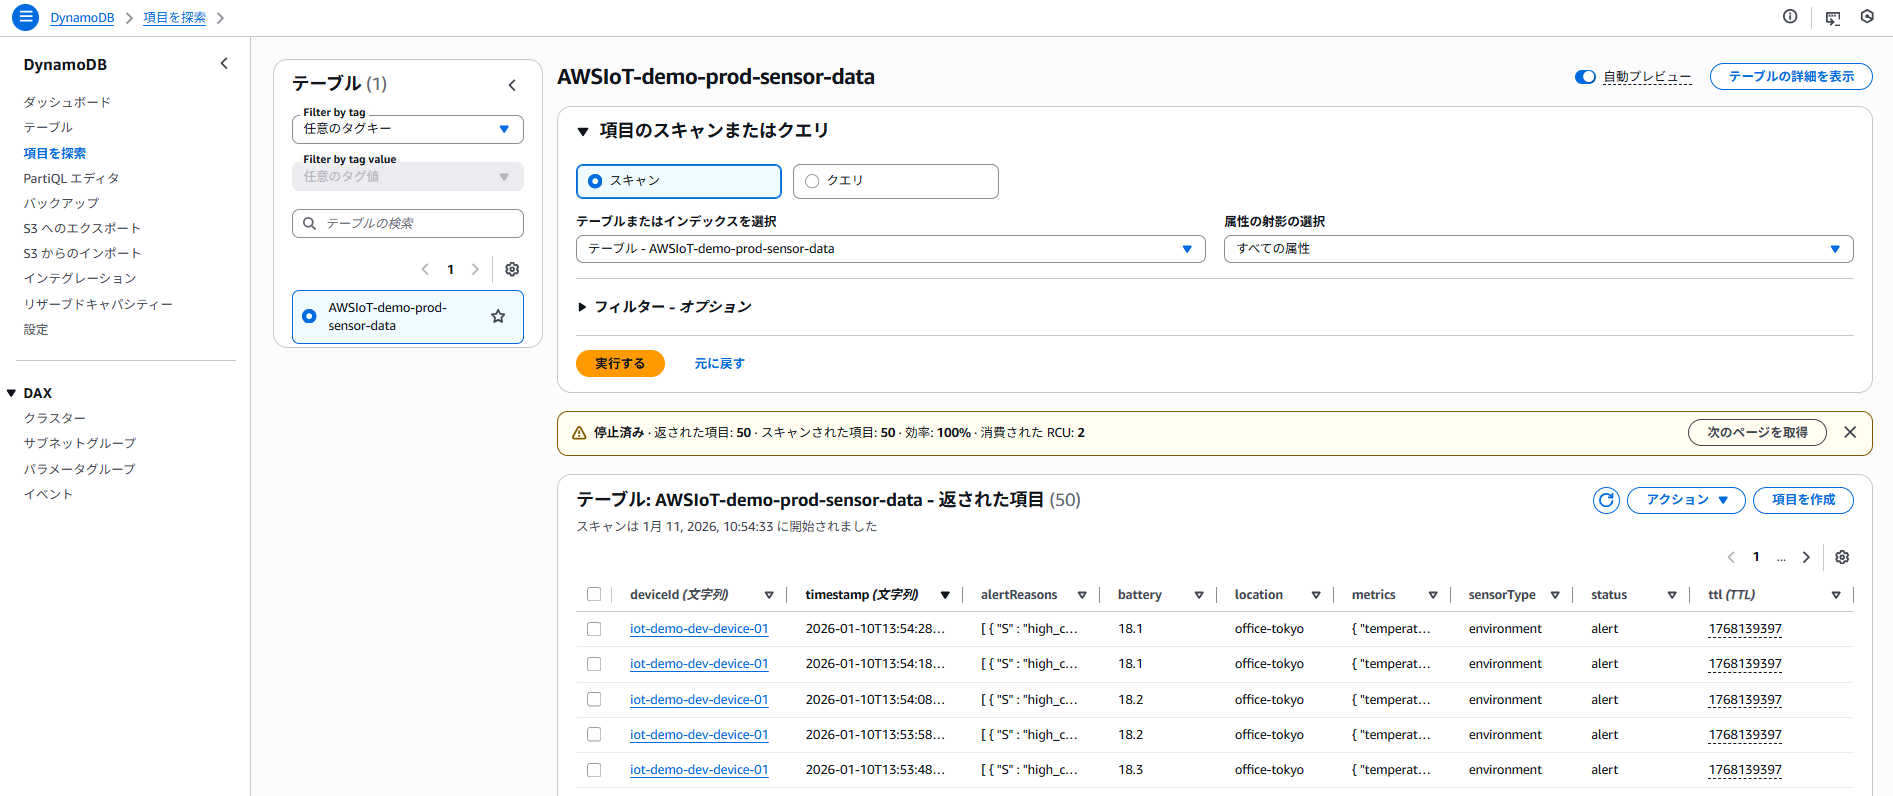Go to previous page of table list
Screen dimensions: 1893x796
[x=425, y=269]
